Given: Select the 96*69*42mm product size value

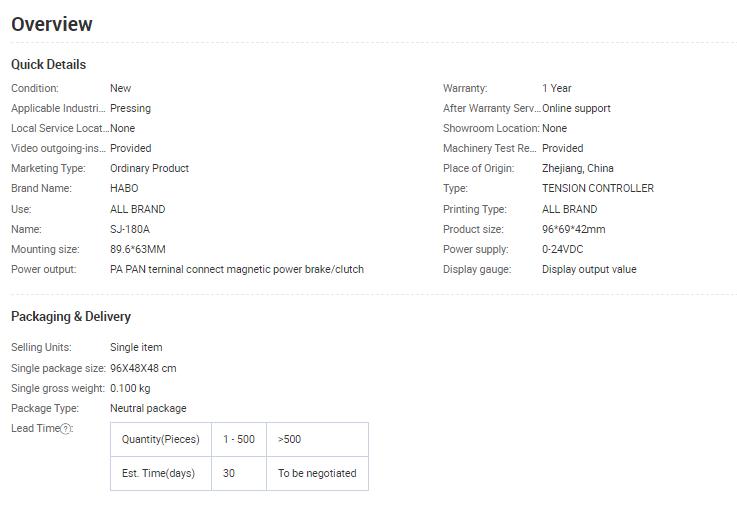Looking at the screenshot, I should (573, 229).
